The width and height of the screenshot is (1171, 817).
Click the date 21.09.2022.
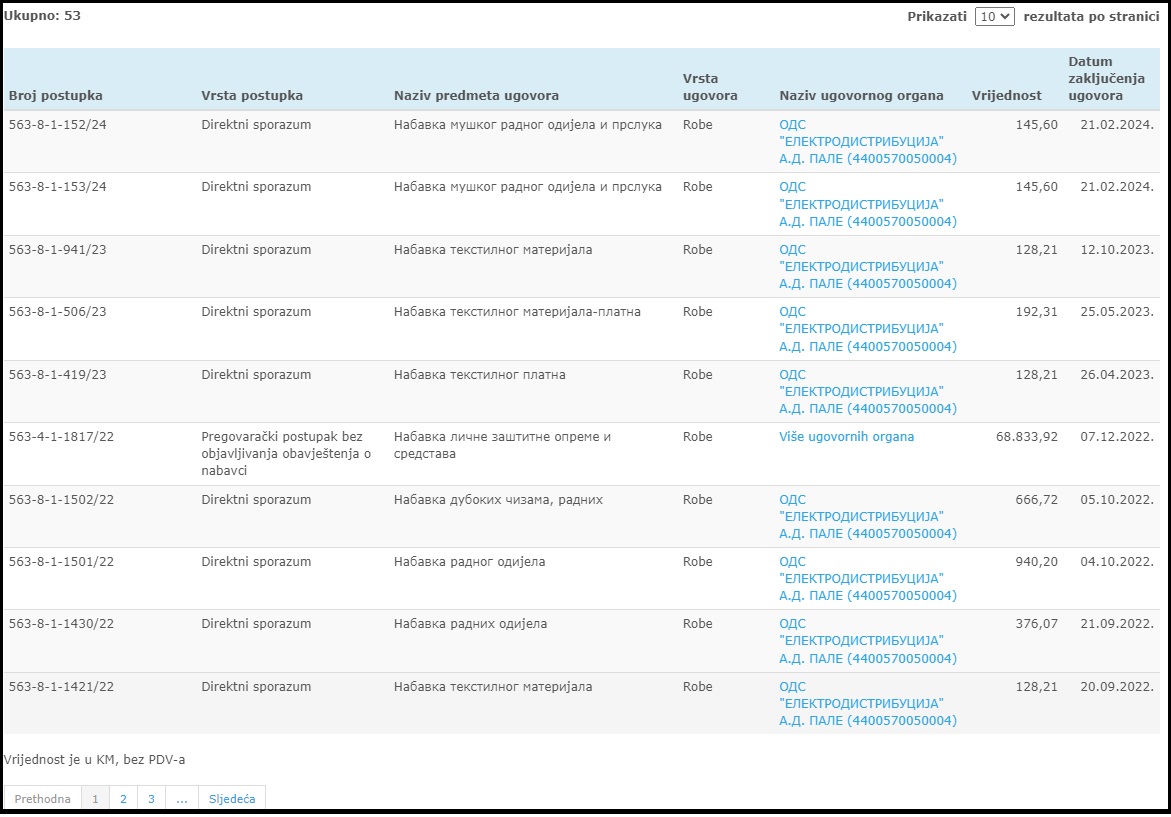click(x=1116, y=624)
